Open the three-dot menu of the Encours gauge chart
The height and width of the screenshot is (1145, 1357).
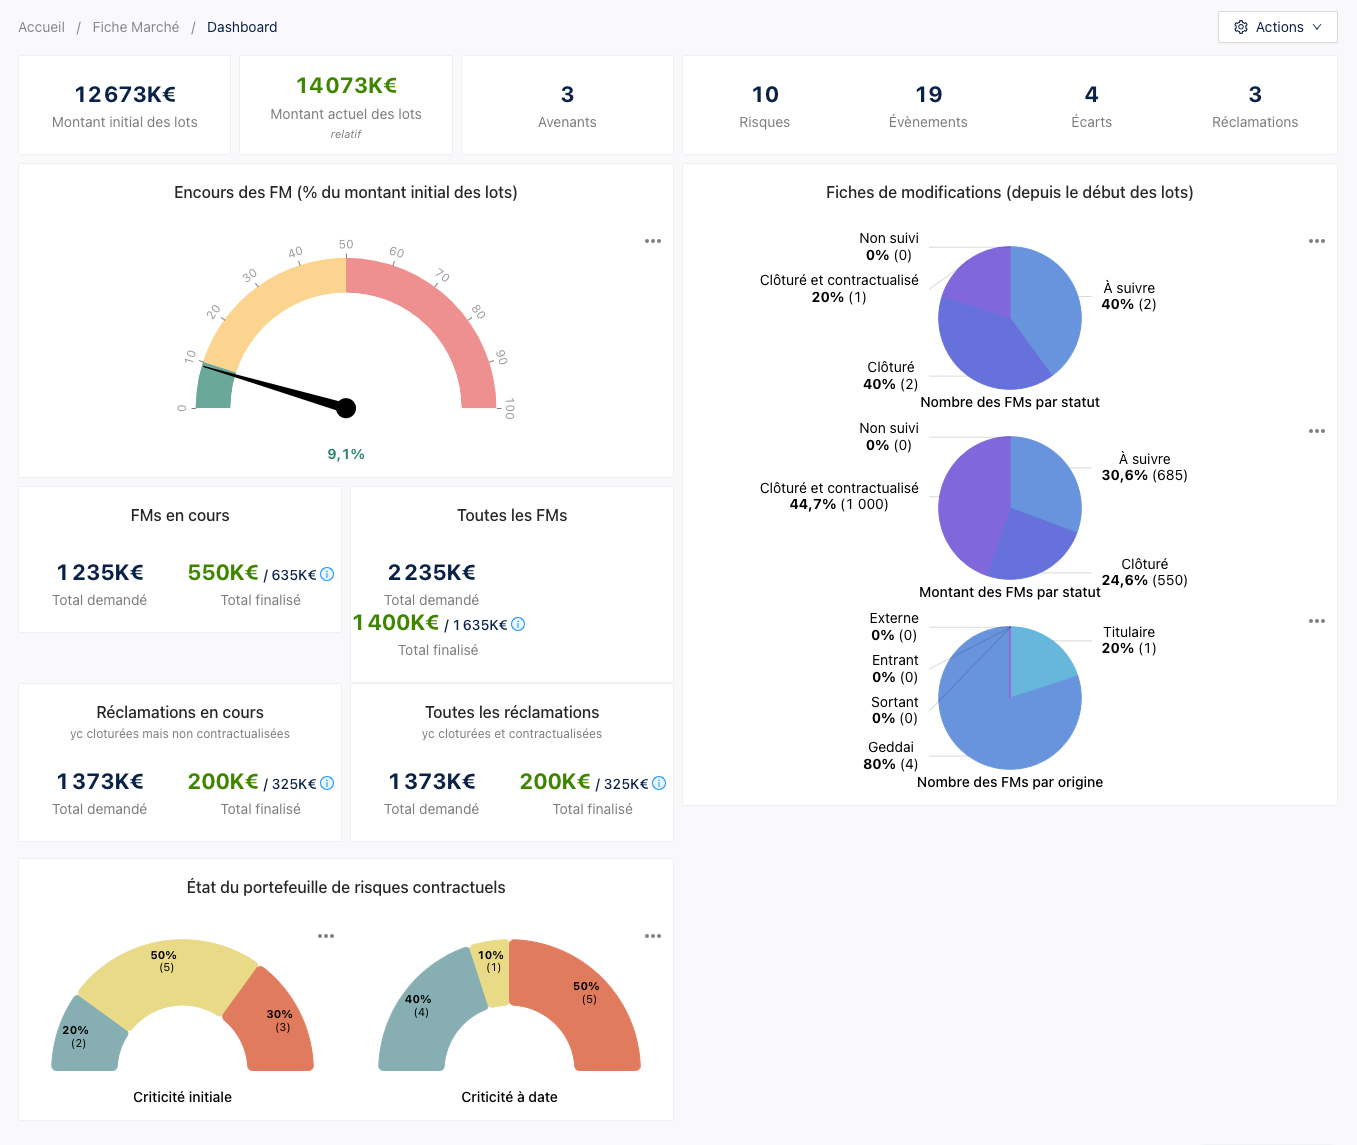coord(653,241)
